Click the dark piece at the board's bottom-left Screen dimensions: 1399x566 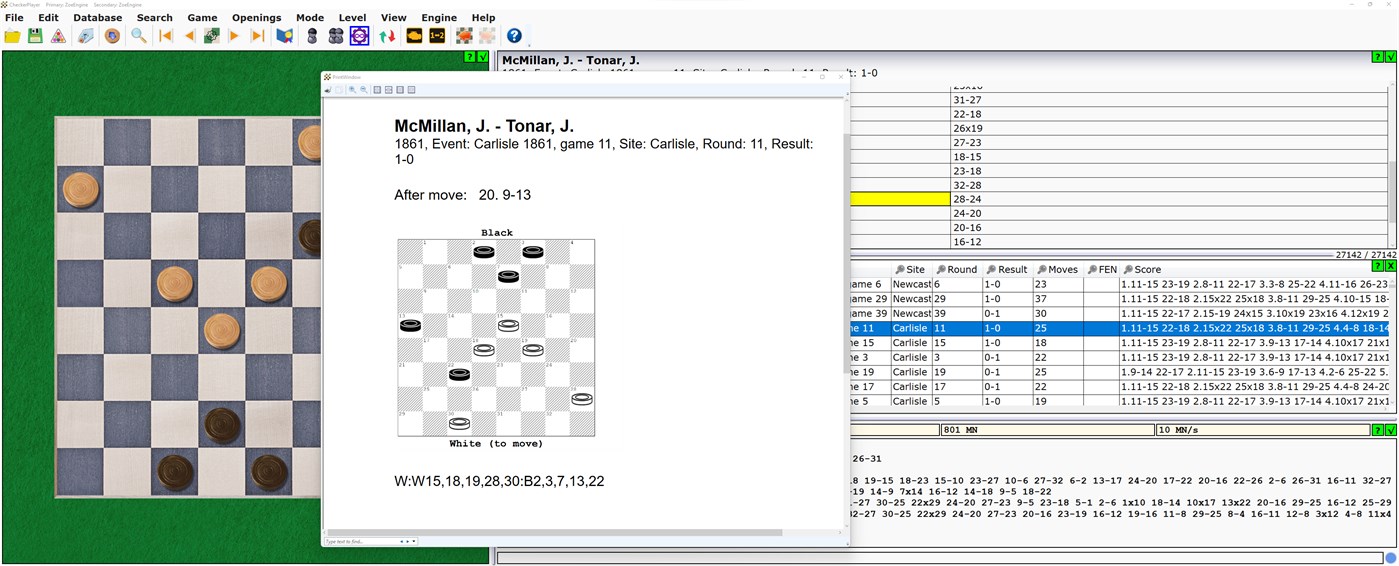[x=176, y=471]
